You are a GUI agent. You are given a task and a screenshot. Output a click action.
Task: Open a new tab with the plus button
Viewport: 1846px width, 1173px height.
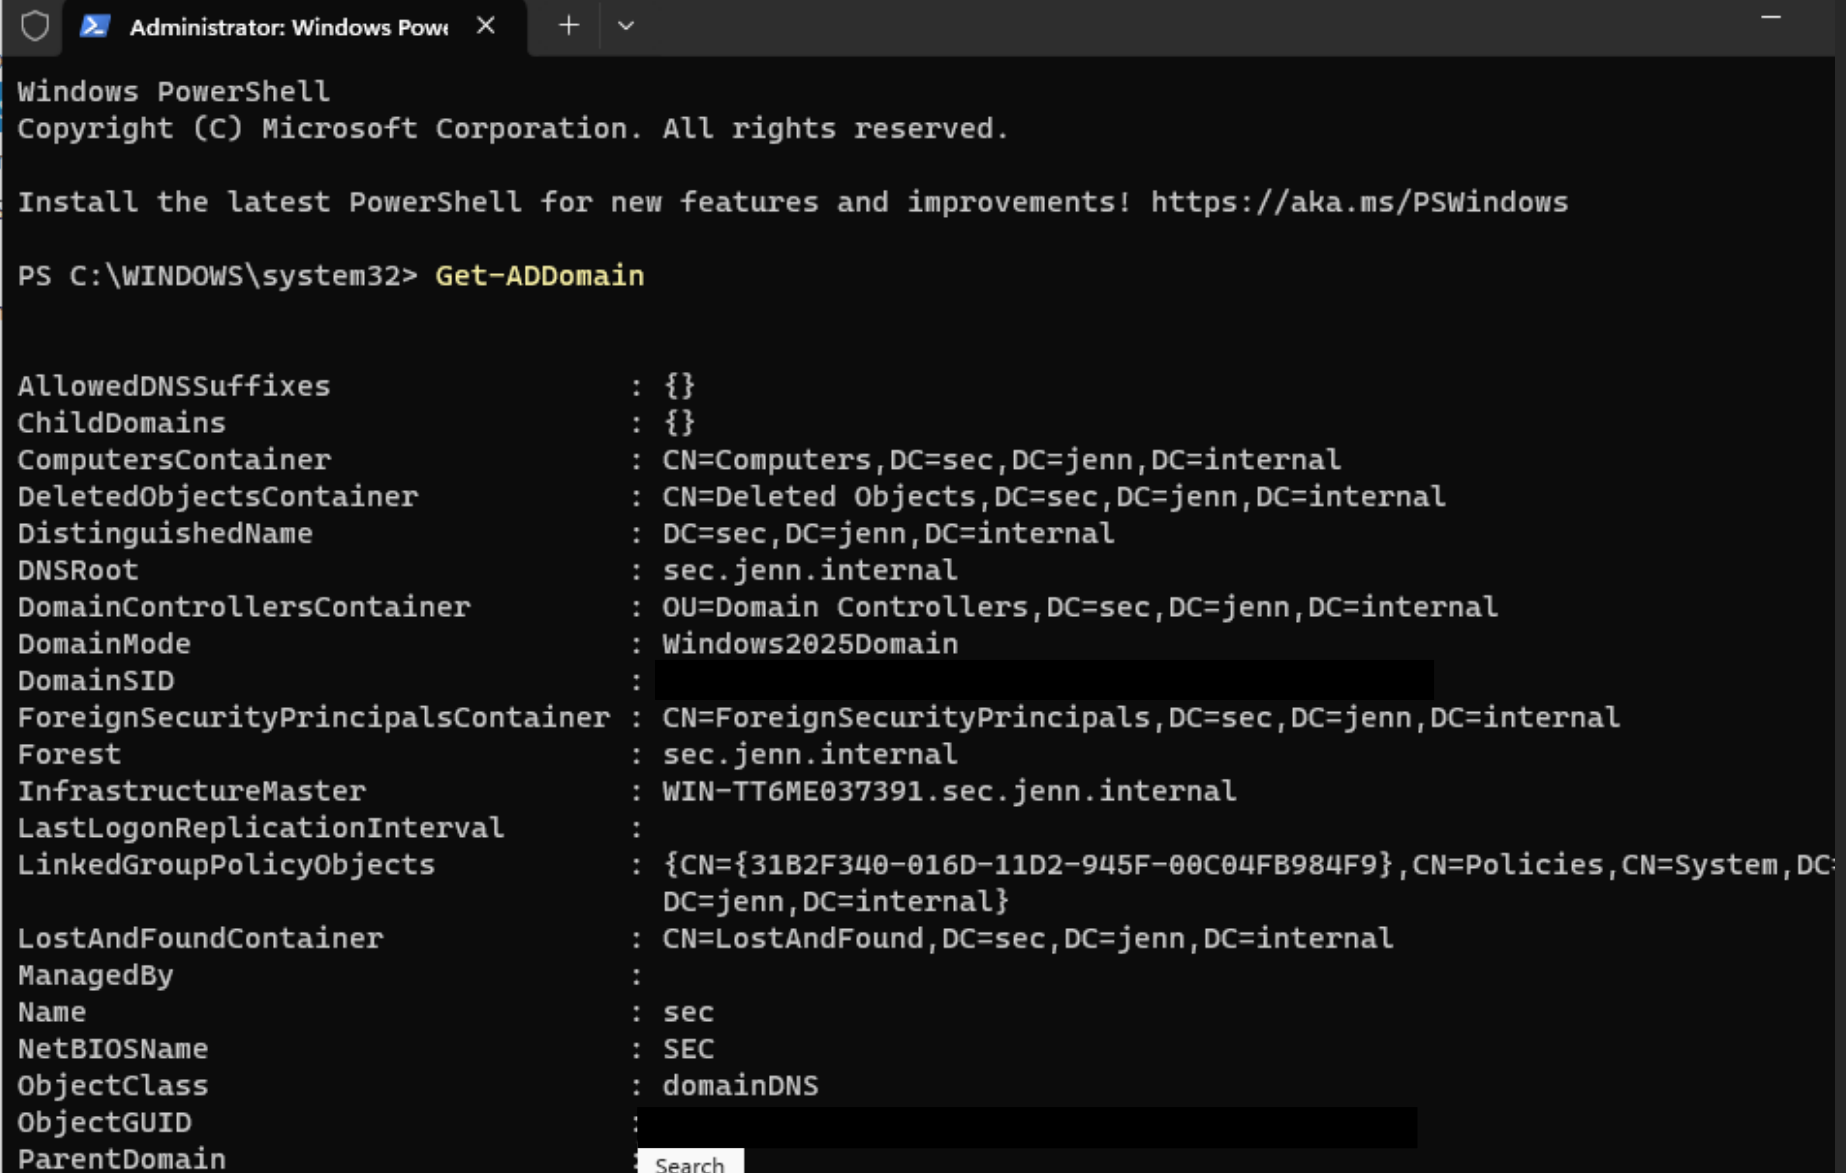(568, 26)
